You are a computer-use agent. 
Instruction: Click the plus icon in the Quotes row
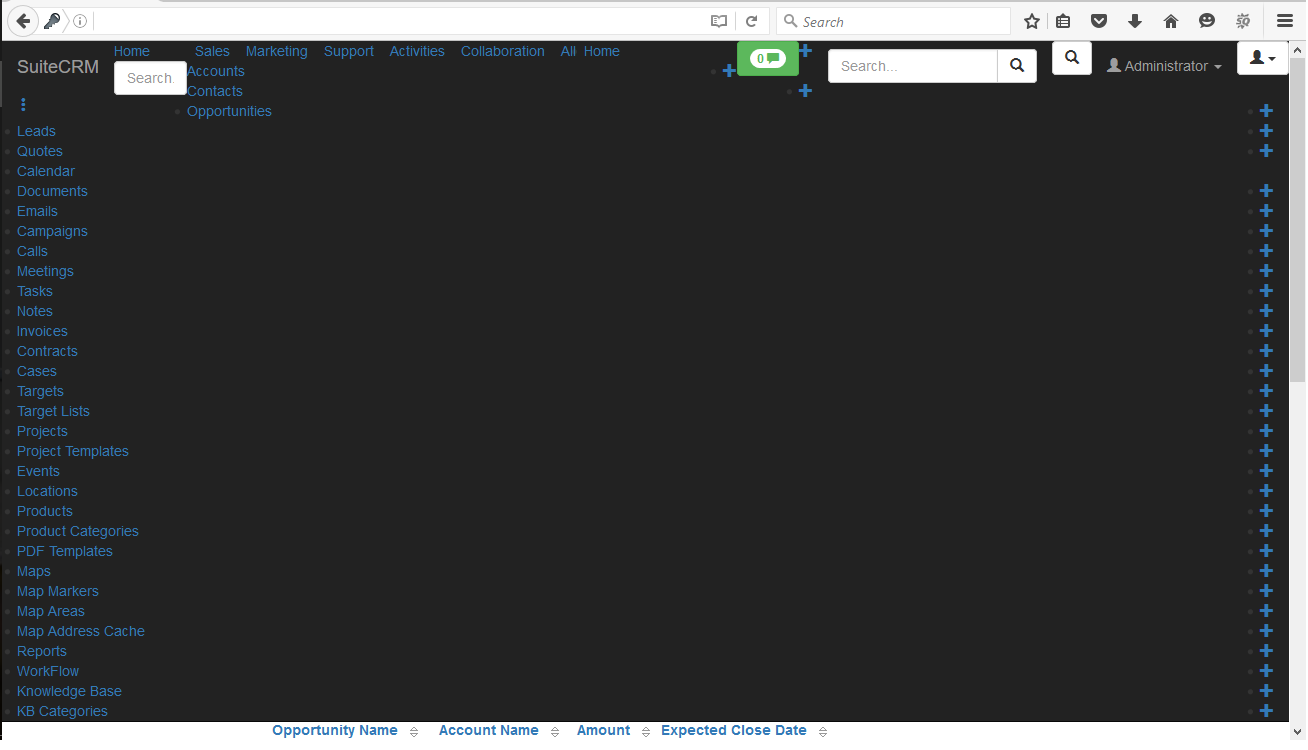coord(1266,151)
